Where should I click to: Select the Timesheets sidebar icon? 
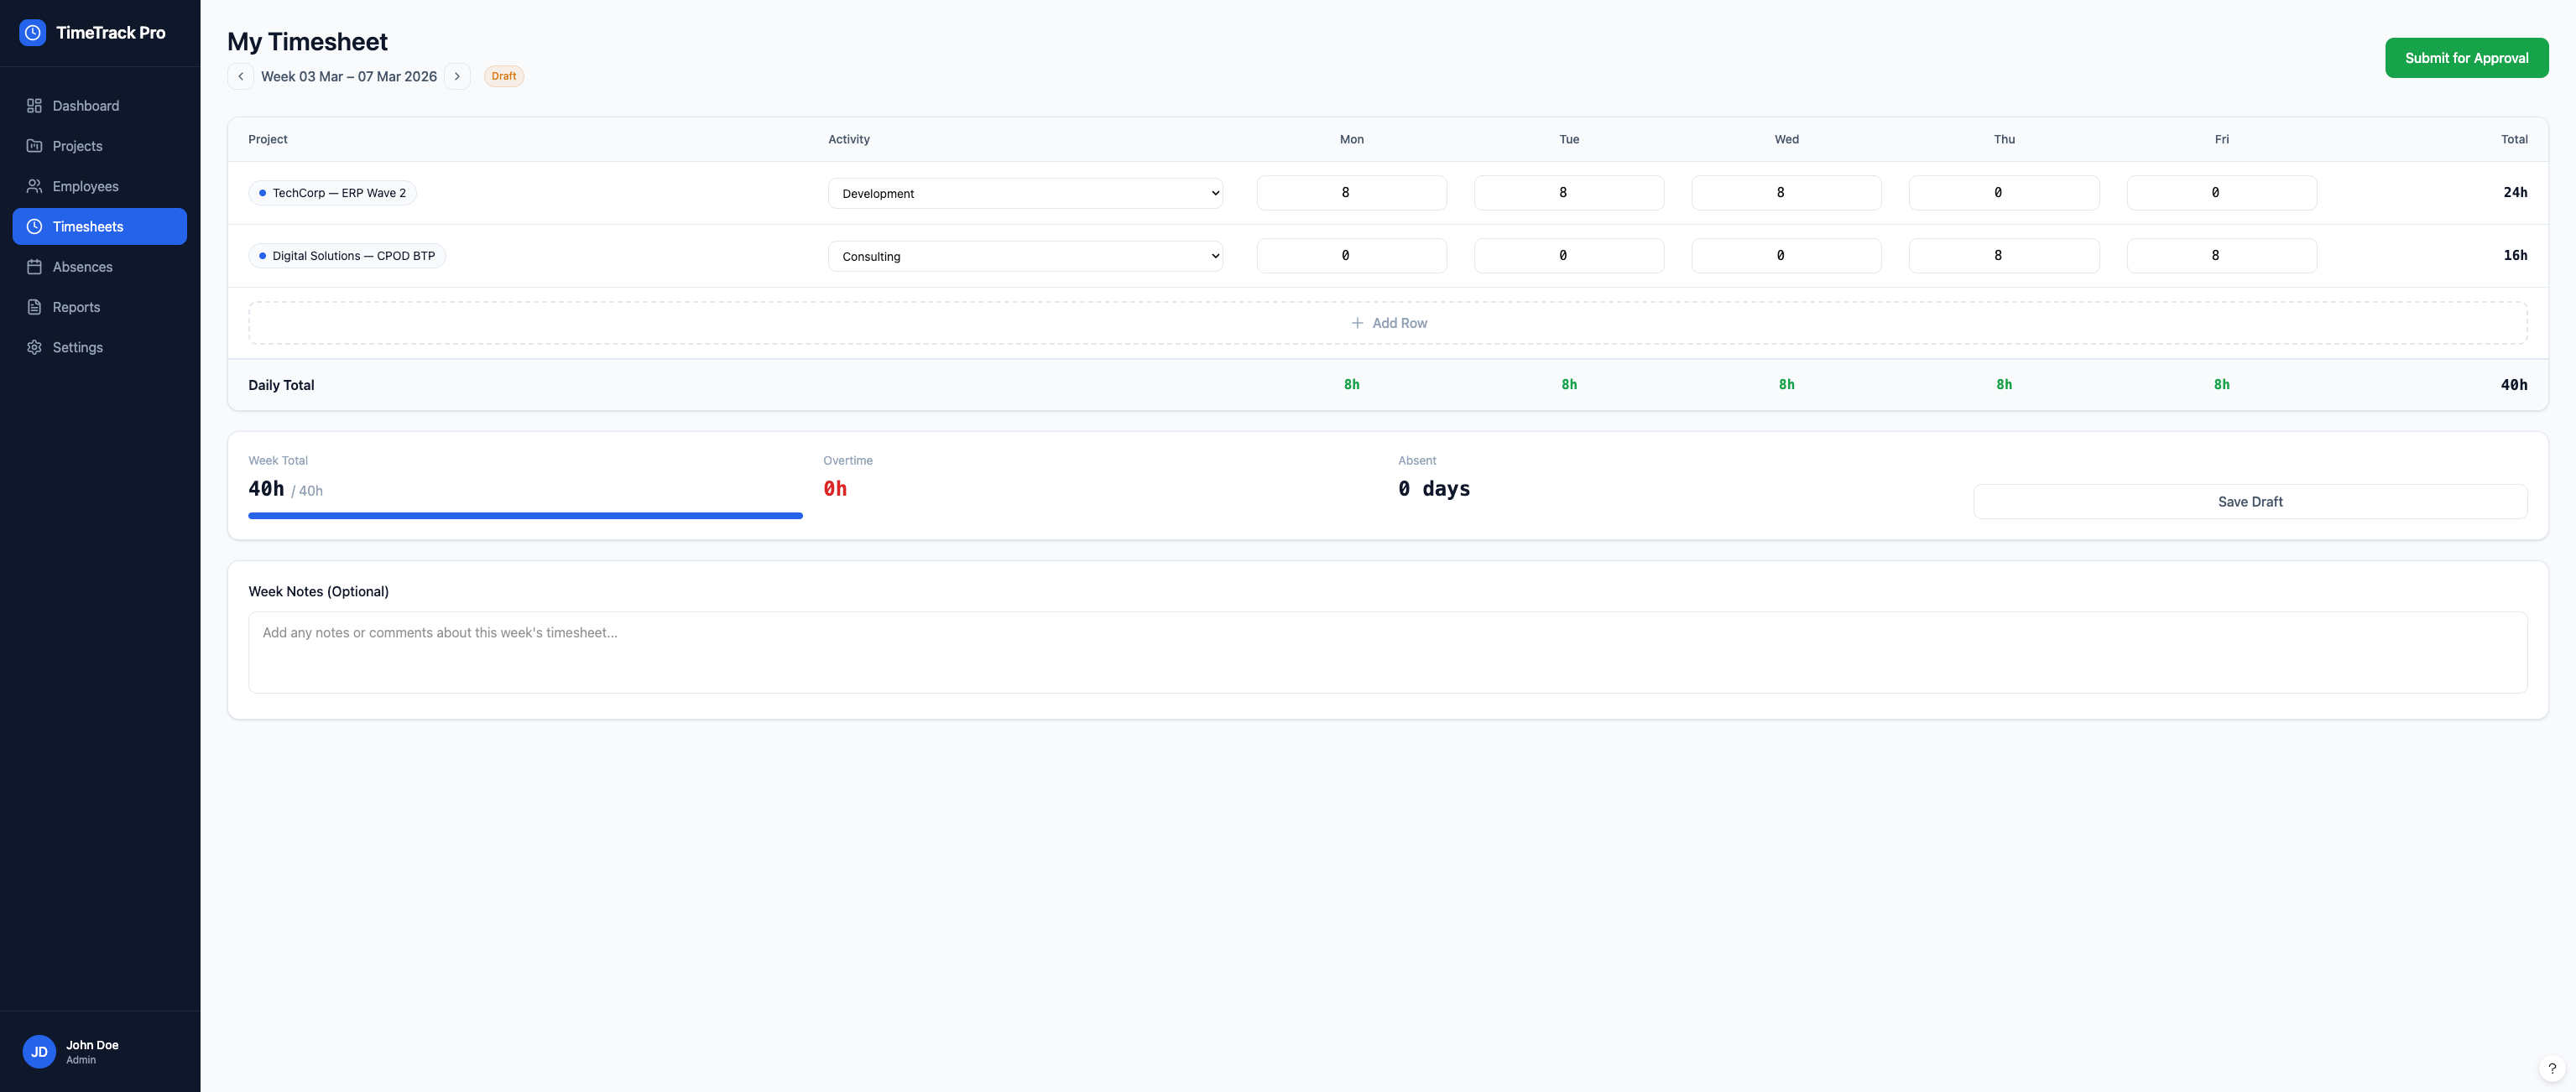34,226
